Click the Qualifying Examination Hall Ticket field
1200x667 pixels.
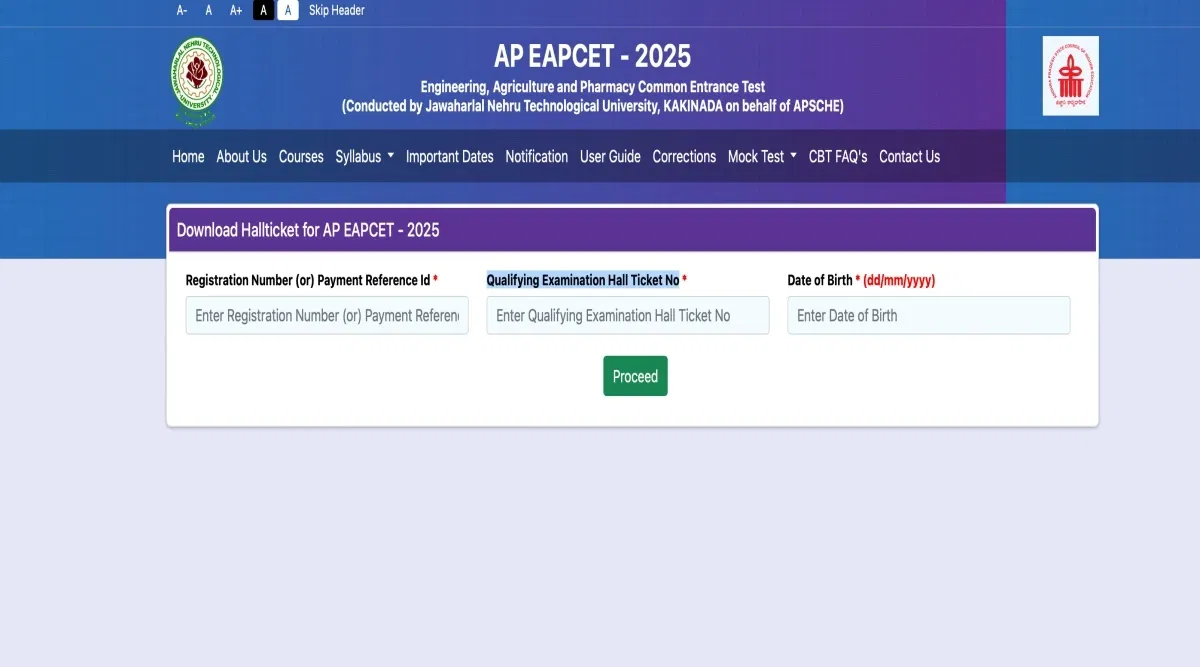tap(628, 315)
